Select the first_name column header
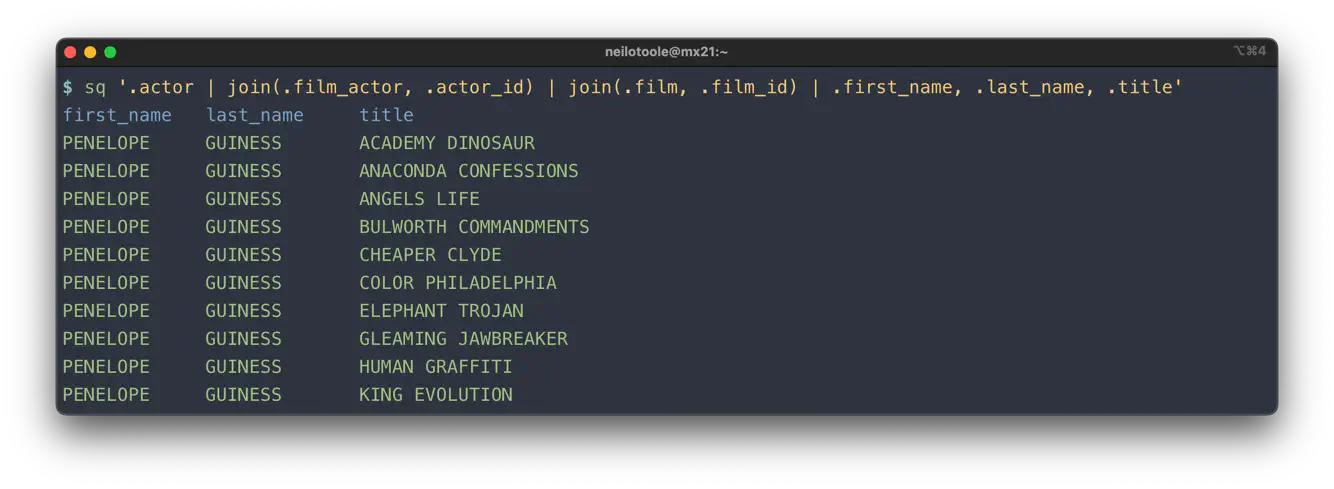Image resolution: width=1334 pixels, height=489 pixels. point(117,115)
